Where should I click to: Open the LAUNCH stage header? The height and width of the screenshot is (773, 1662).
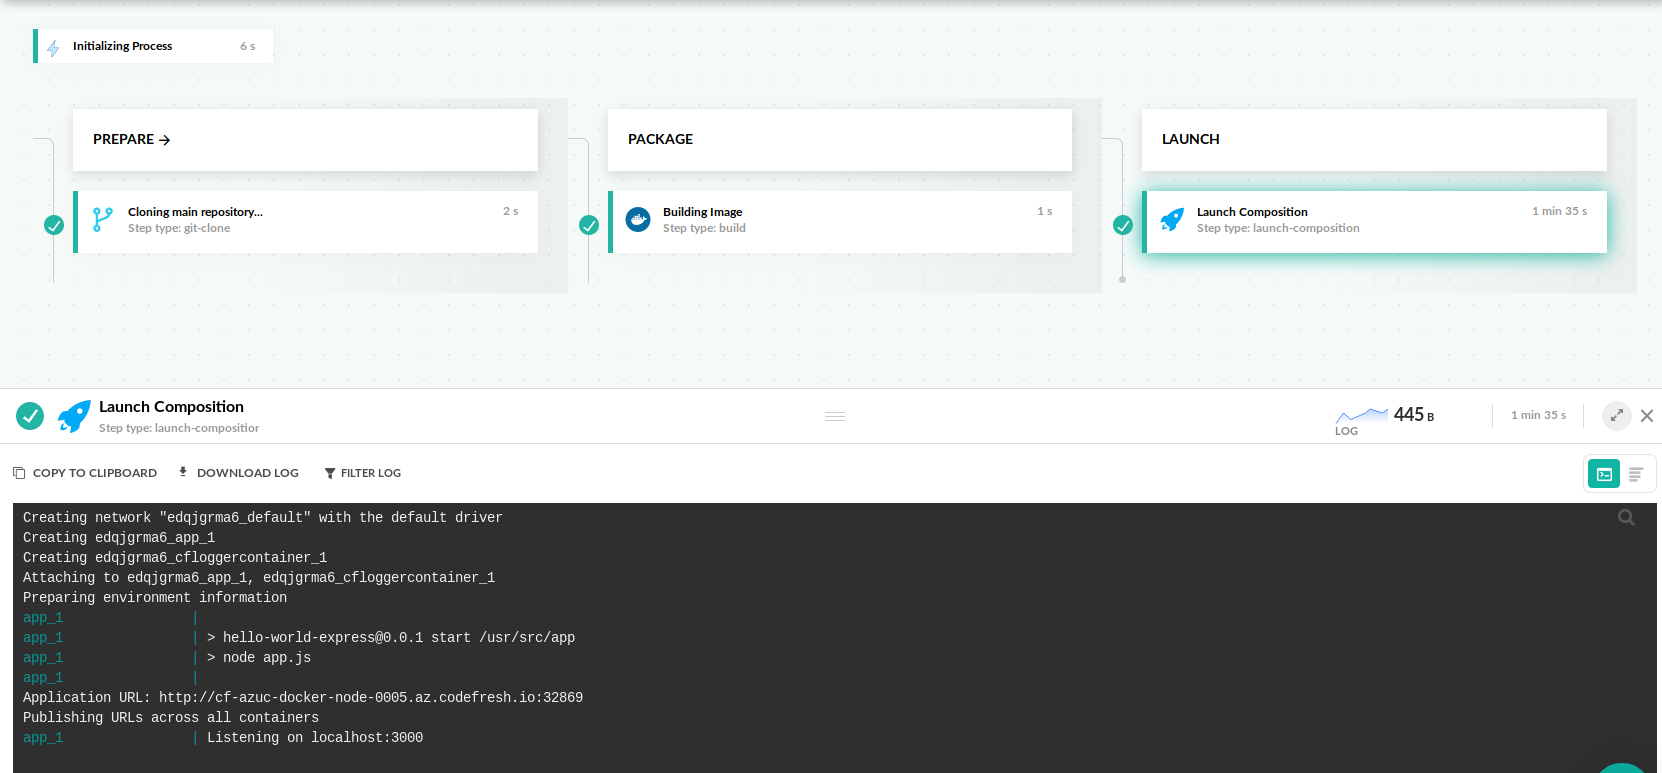coord(1190,139)
